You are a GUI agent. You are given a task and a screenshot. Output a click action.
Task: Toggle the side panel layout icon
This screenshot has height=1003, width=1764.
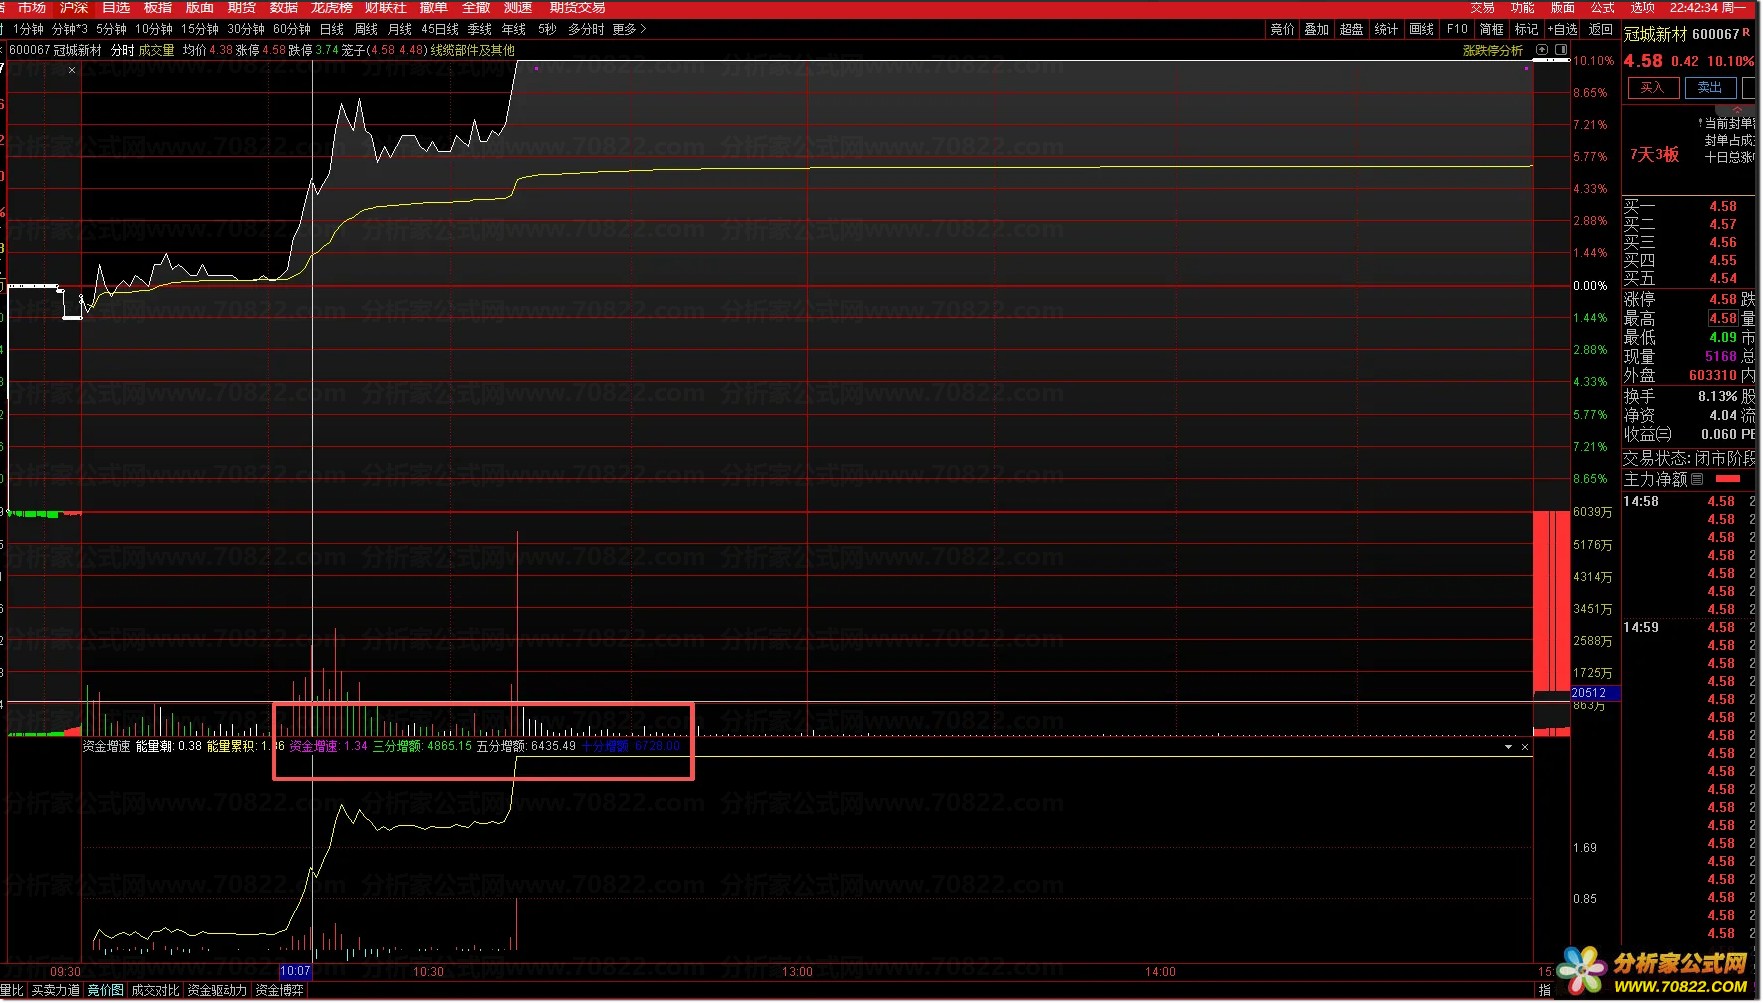point(1561,50)
